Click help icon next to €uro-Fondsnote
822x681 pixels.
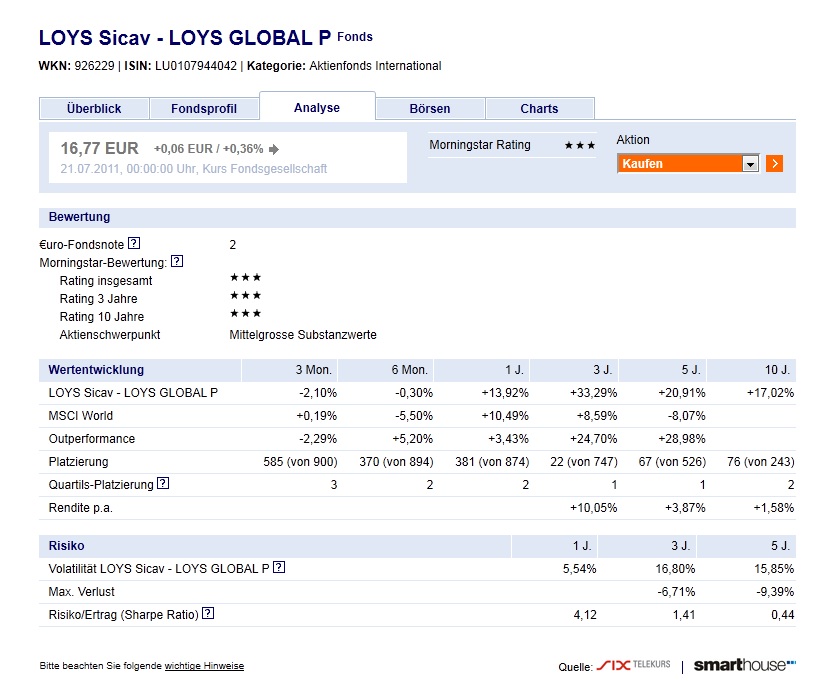point(134,243)
